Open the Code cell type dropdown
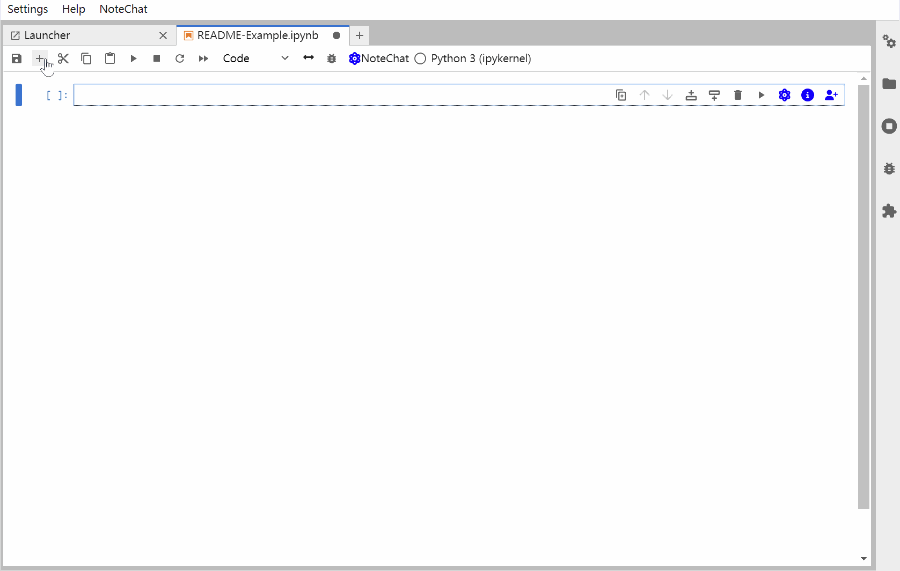Image resolution: width=900 pixels, height=571 pixels. coord(255,59)
